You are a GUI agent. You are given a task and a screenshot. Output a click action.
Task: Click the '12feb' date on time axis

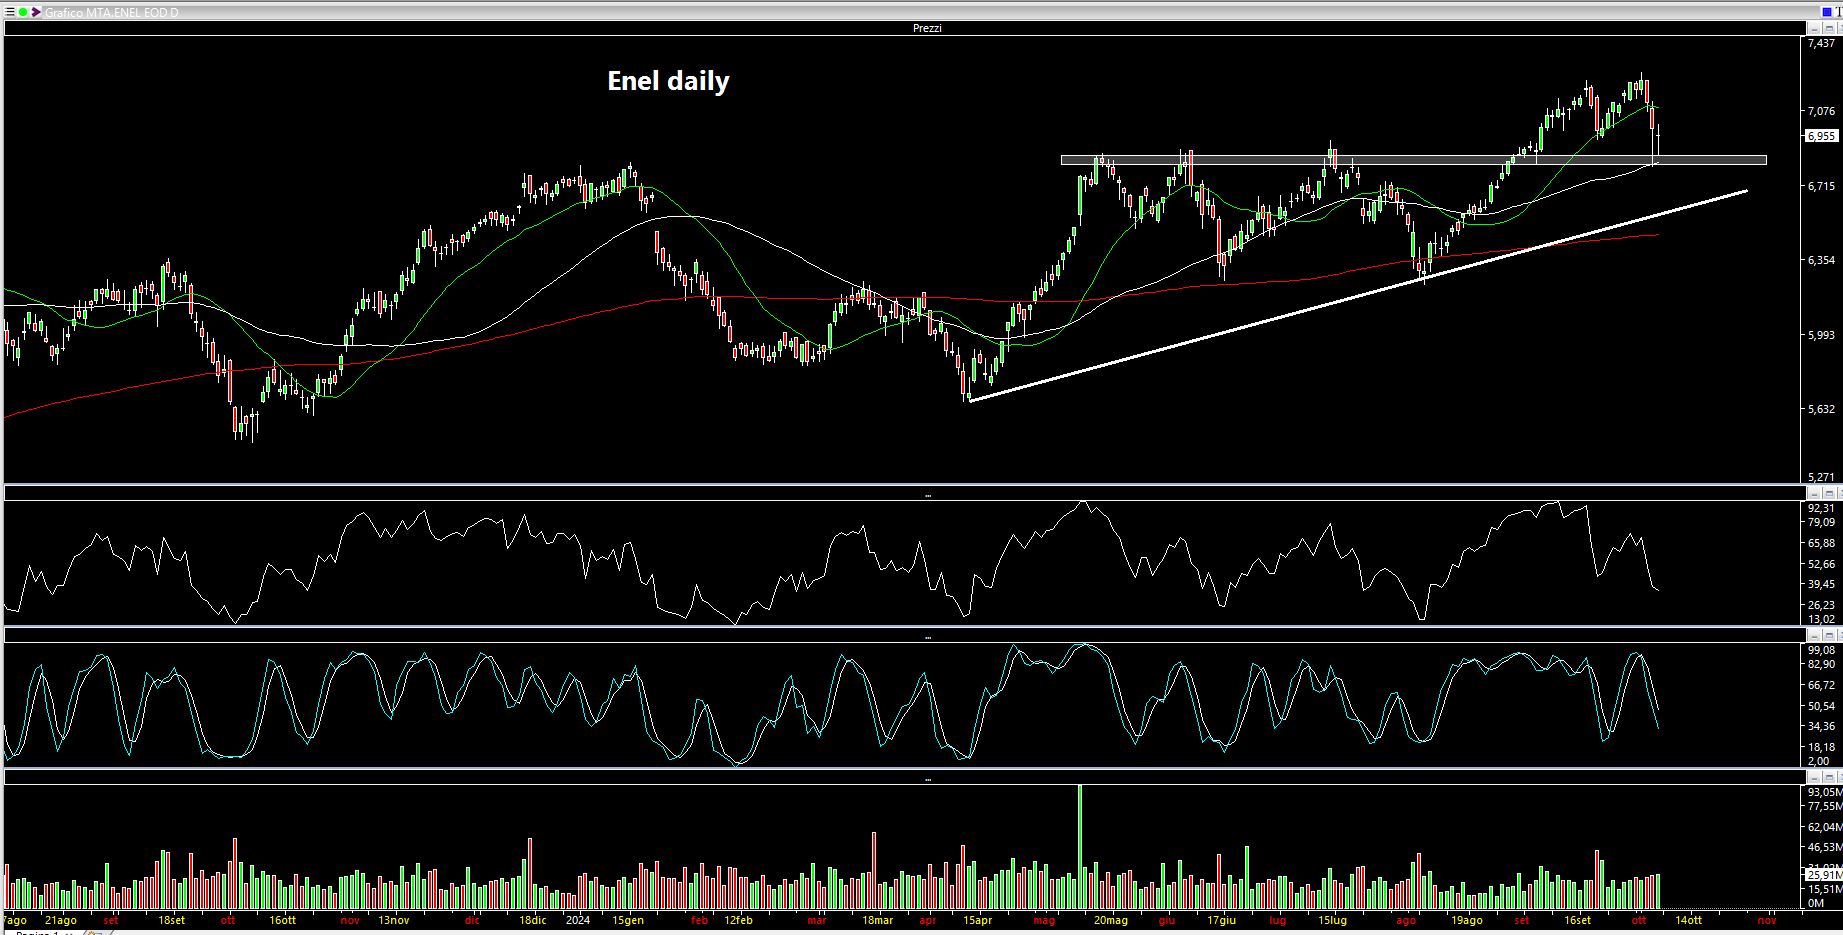click(x=738, y=920)
